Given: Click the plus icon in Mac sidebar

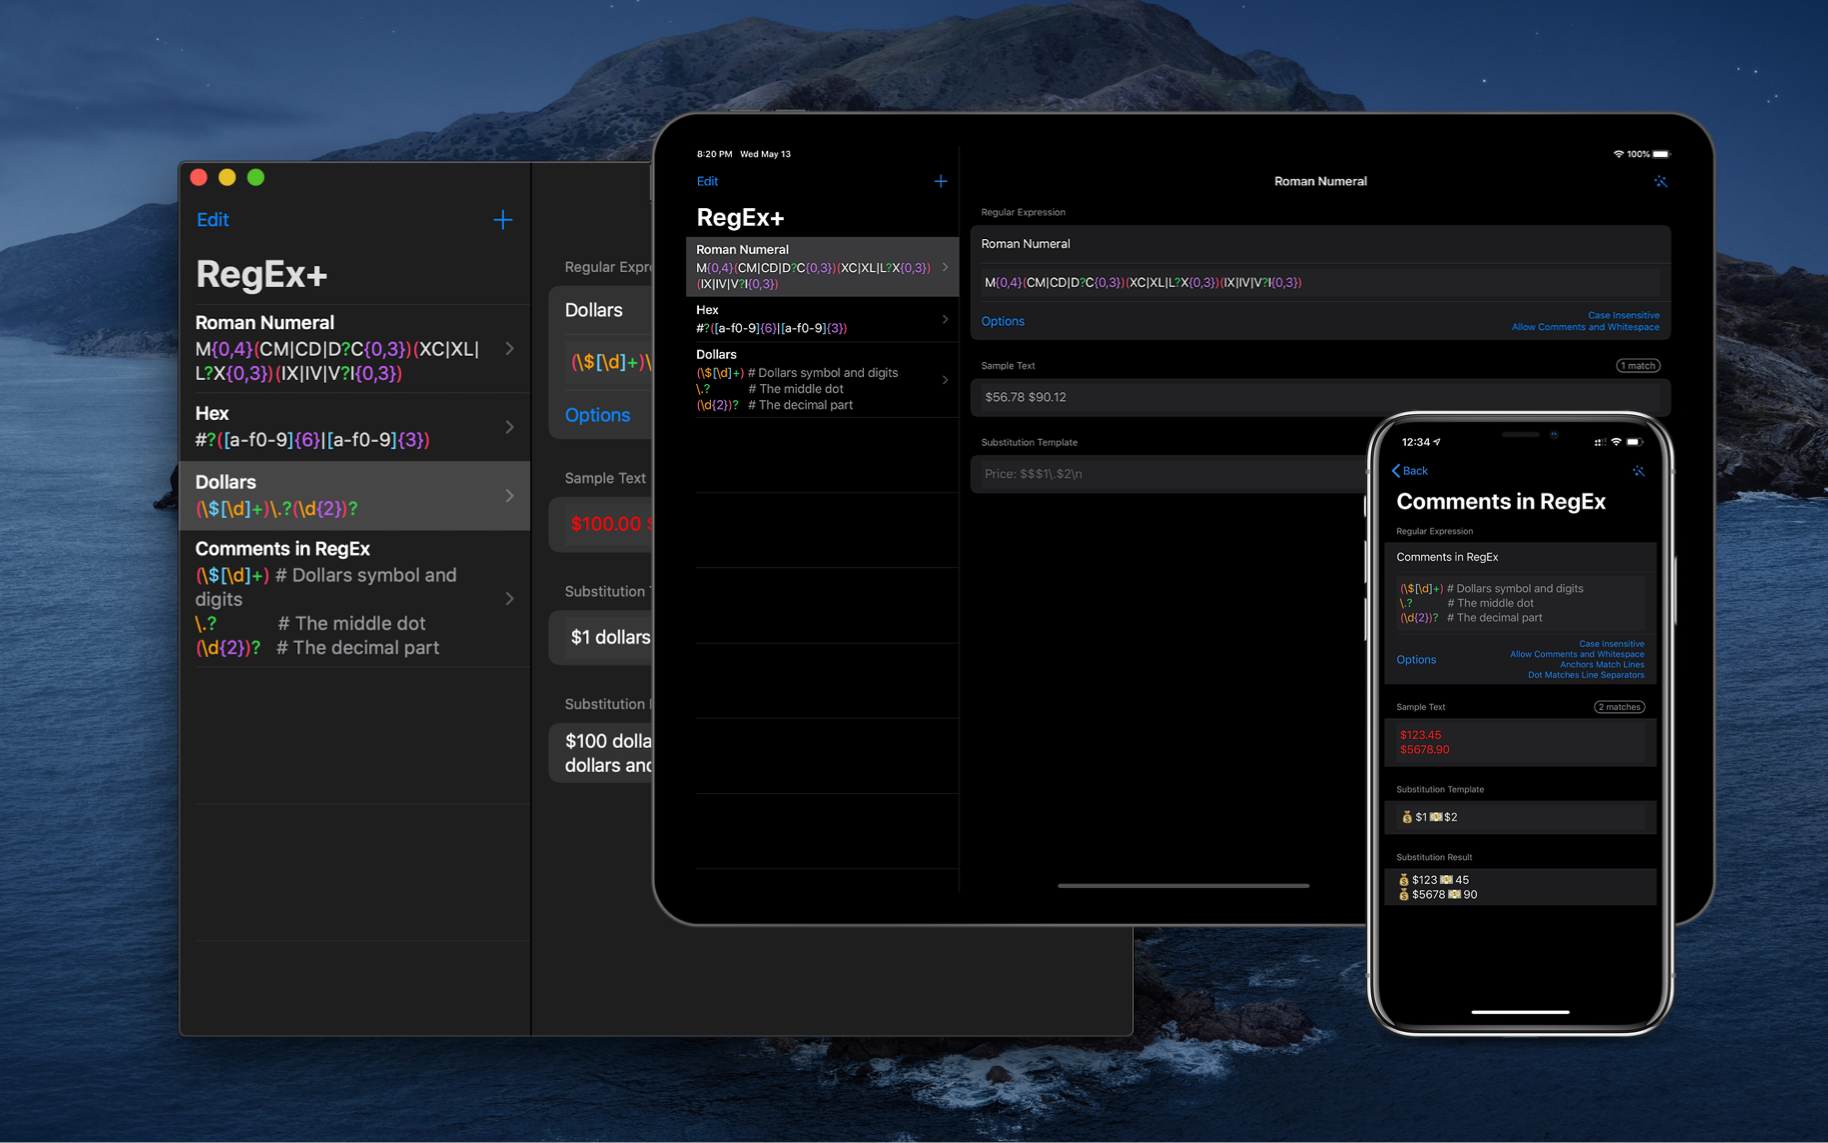Looking at the screenshot, I should 502,220.
